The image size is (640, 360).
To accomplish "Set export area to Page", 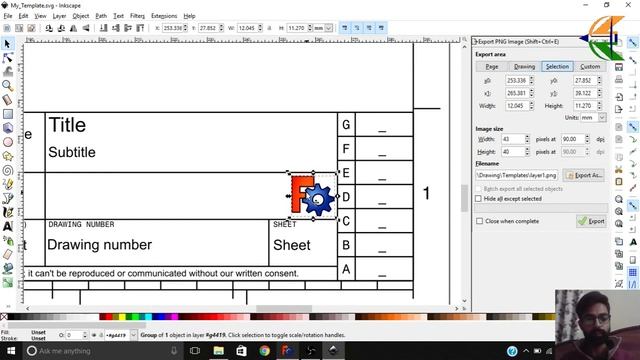I will pos(492,67).
